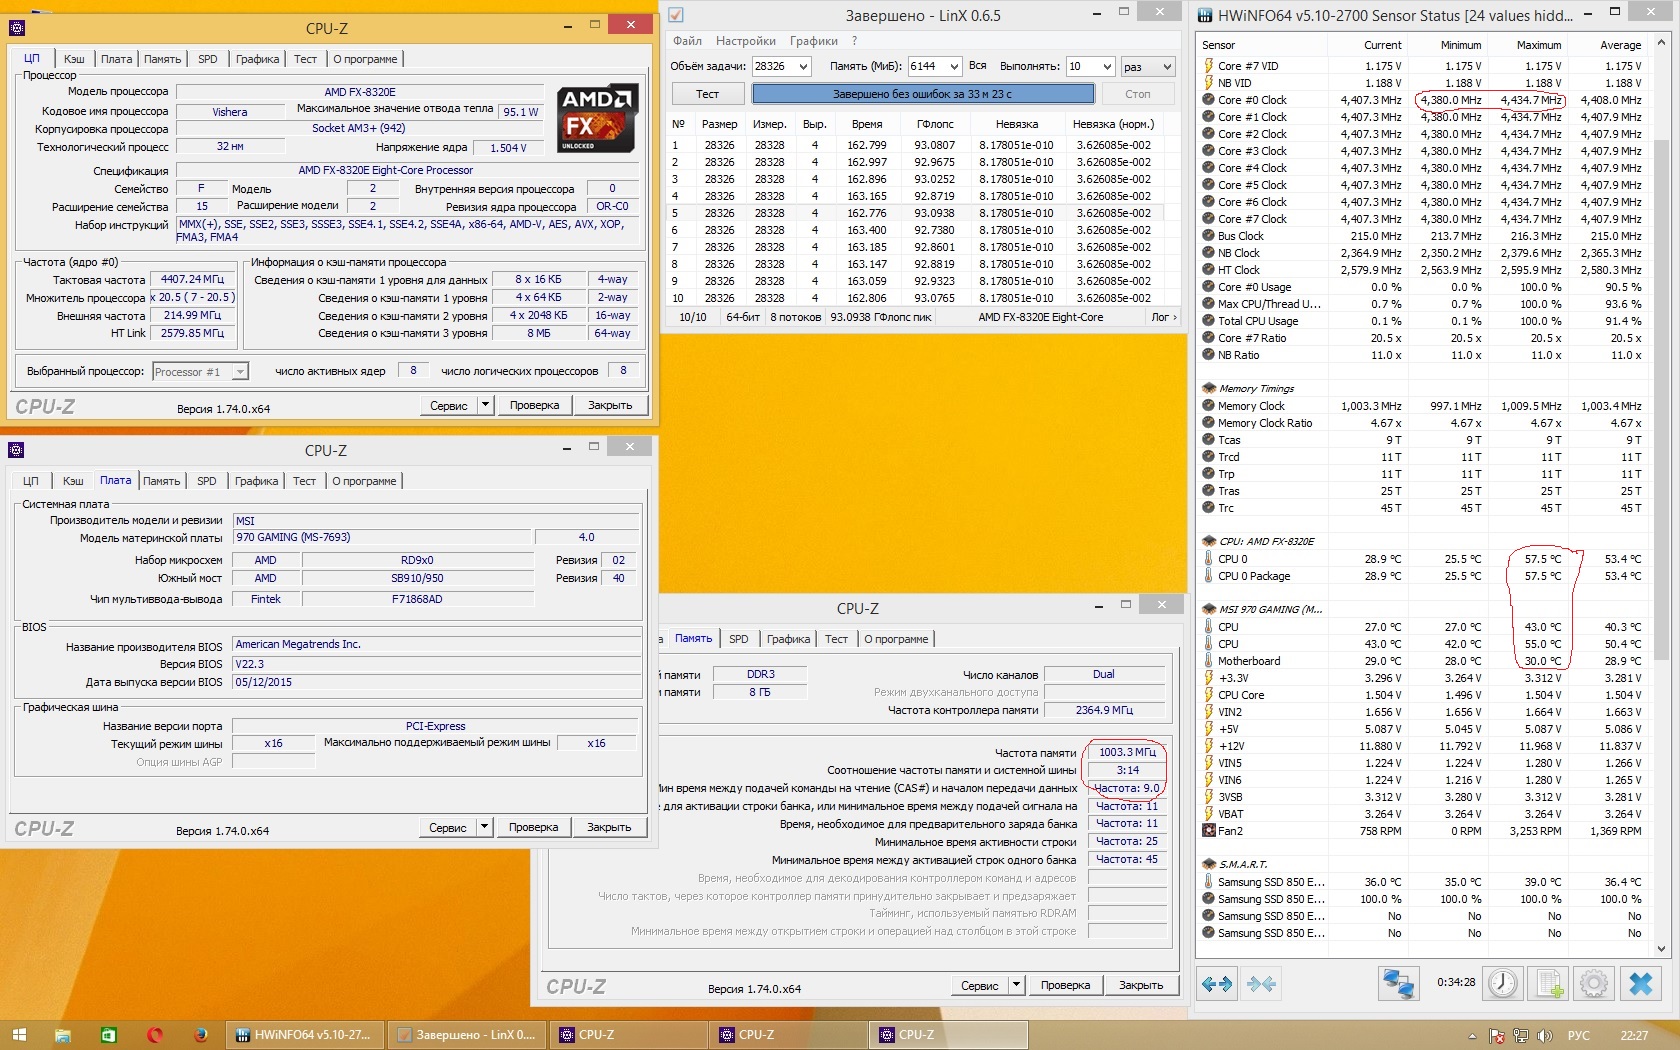The image size is (1680, 1050).
Task: Click the MSI 970 GAMING group icon
Action: [x=1209, y=609]
